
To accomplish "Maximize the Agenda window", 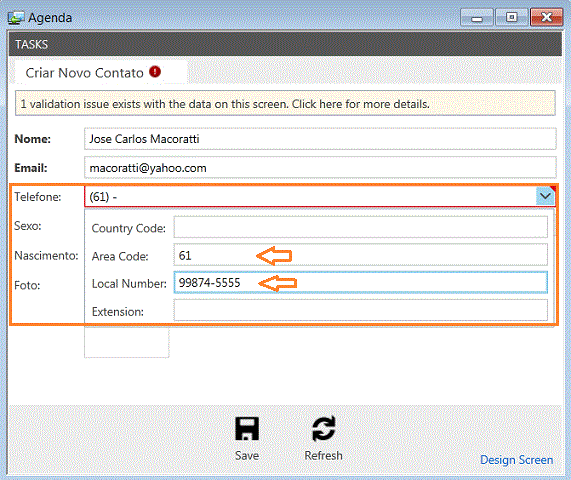I will point(512,17).
